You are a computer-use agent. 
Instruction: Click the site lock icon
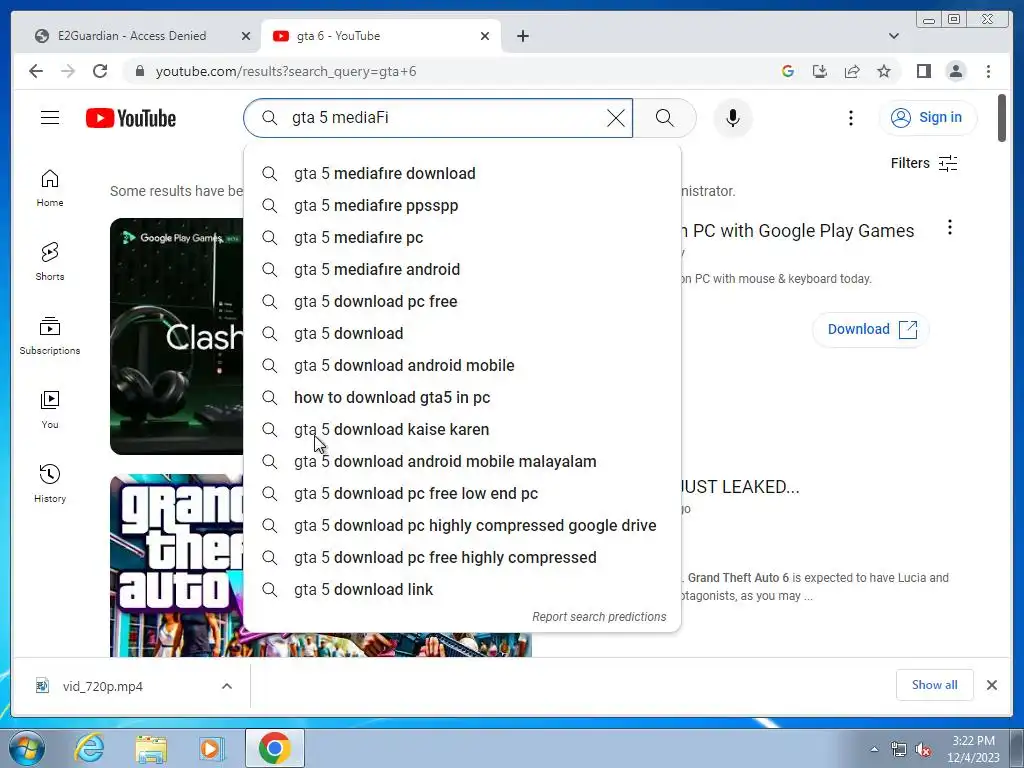139,71
